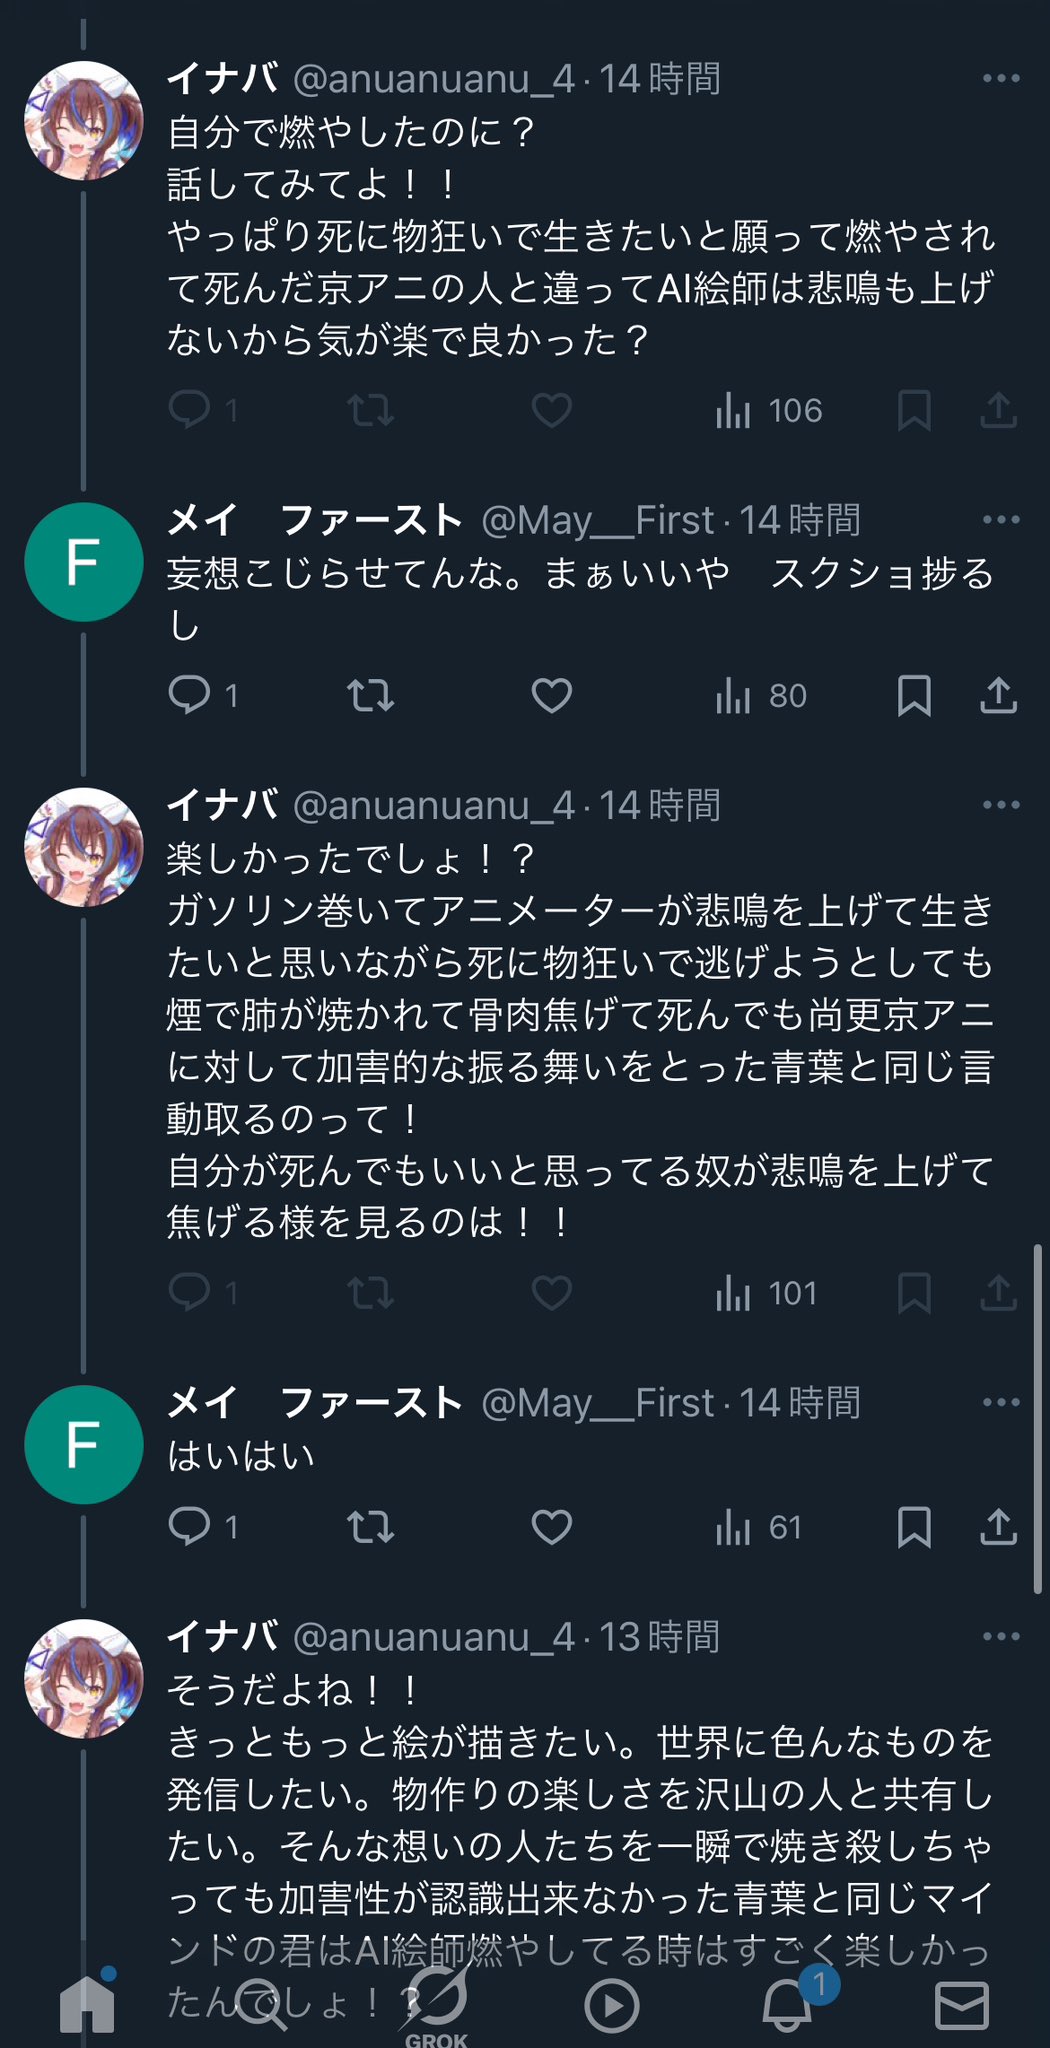Go to the Home tab
1050x2048 pixels.
pos(88,2003)
